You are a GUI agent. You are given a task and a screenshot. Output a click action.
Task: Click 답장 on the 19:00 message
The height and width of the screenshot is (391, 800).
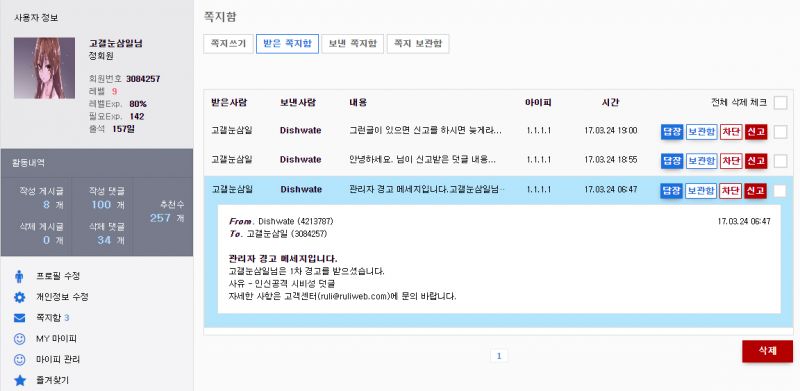pos(671,132)
